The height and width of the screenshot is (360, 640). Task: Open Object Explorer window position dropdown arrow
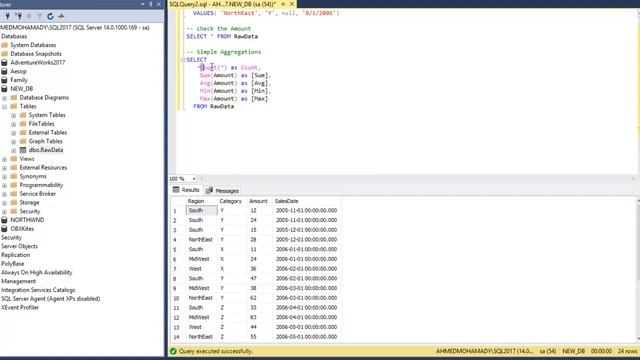click(x=143, y=4)
